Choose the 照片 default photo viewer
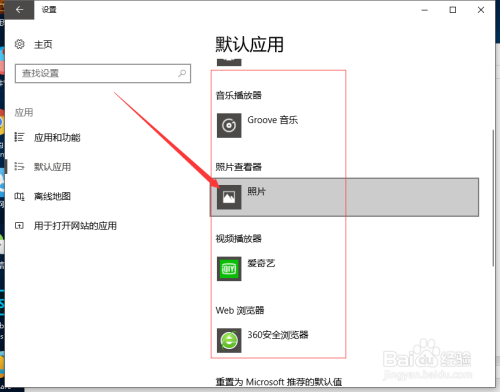 344,197
